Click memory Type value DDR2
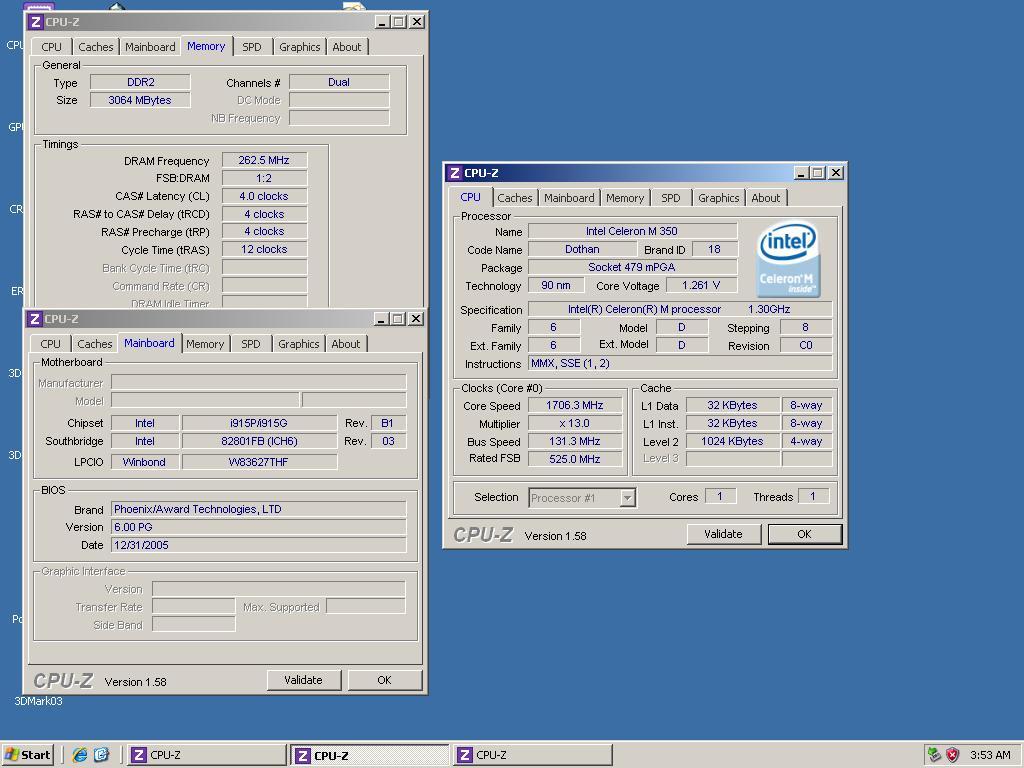1024x768 pixels. (140, 82)
